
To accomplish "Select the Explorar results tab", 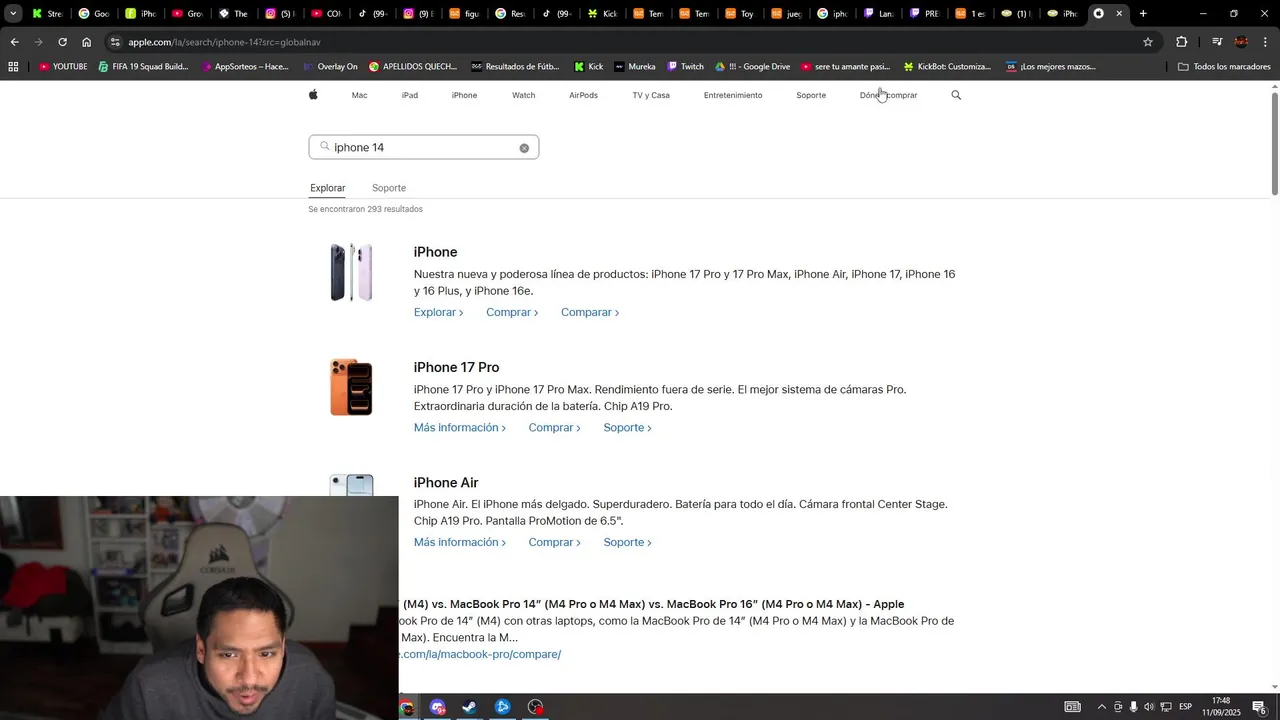I will (328, 188).
